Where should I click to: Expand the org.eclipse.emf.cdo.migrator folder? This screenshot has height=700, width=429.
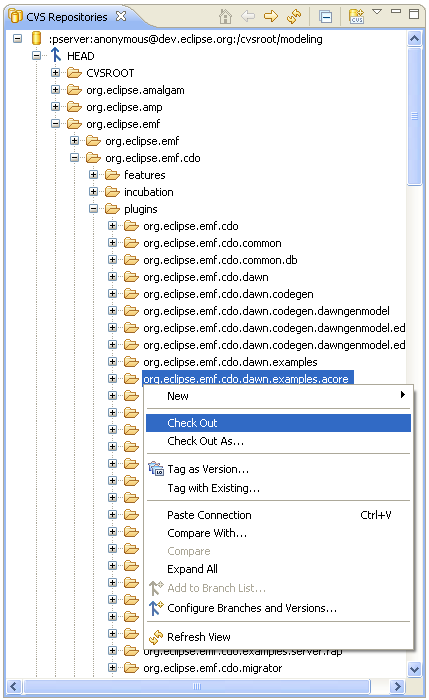112,667
